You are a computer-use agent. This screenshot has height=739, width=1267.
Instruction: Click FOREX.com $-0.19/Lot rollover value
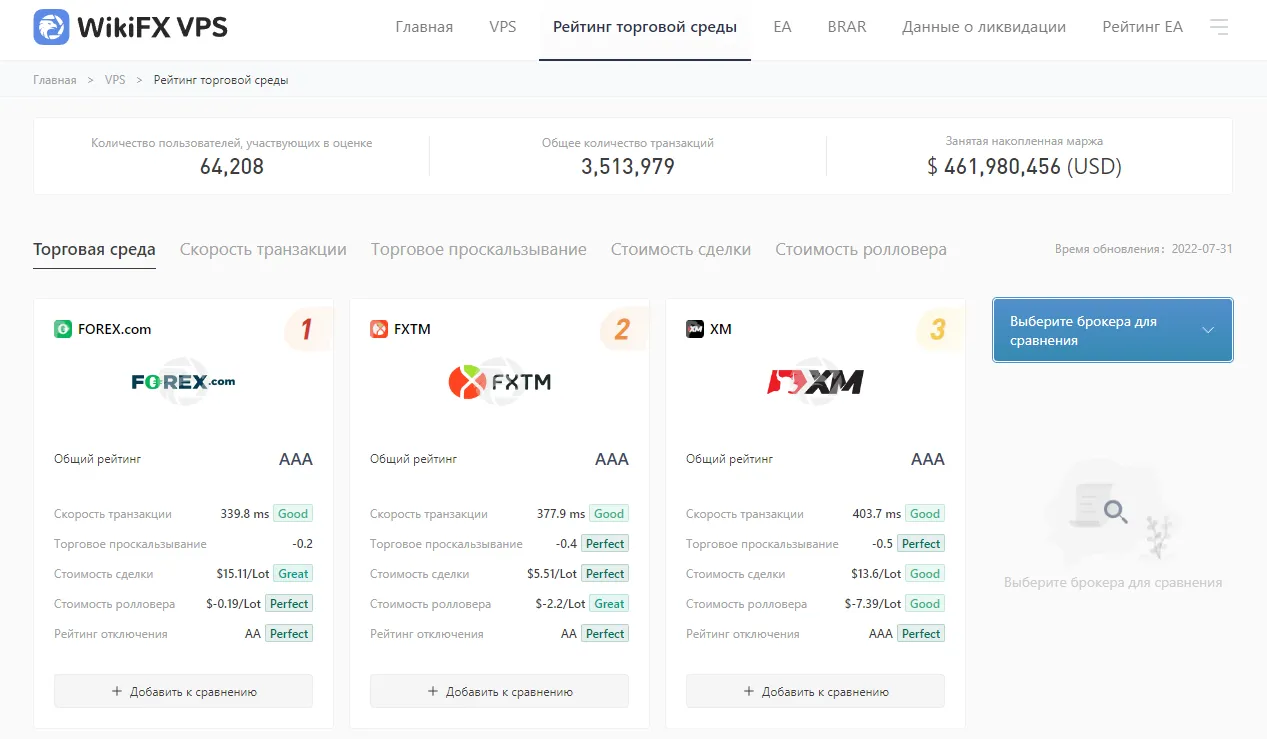[233, 604]
